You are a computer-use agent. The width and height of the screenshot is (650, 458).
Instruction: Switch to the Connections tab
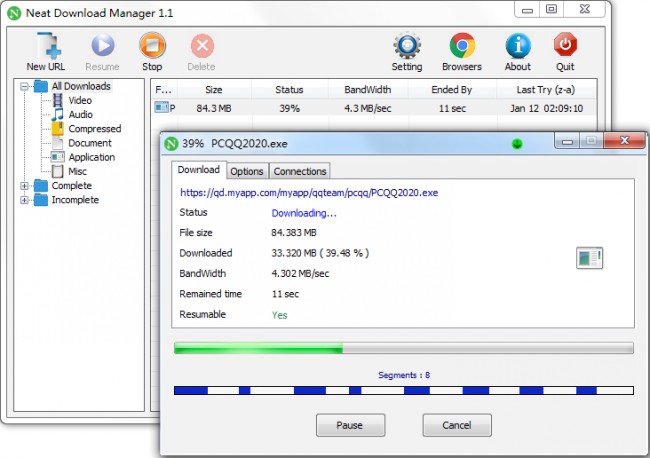click(x=300, y=171)
